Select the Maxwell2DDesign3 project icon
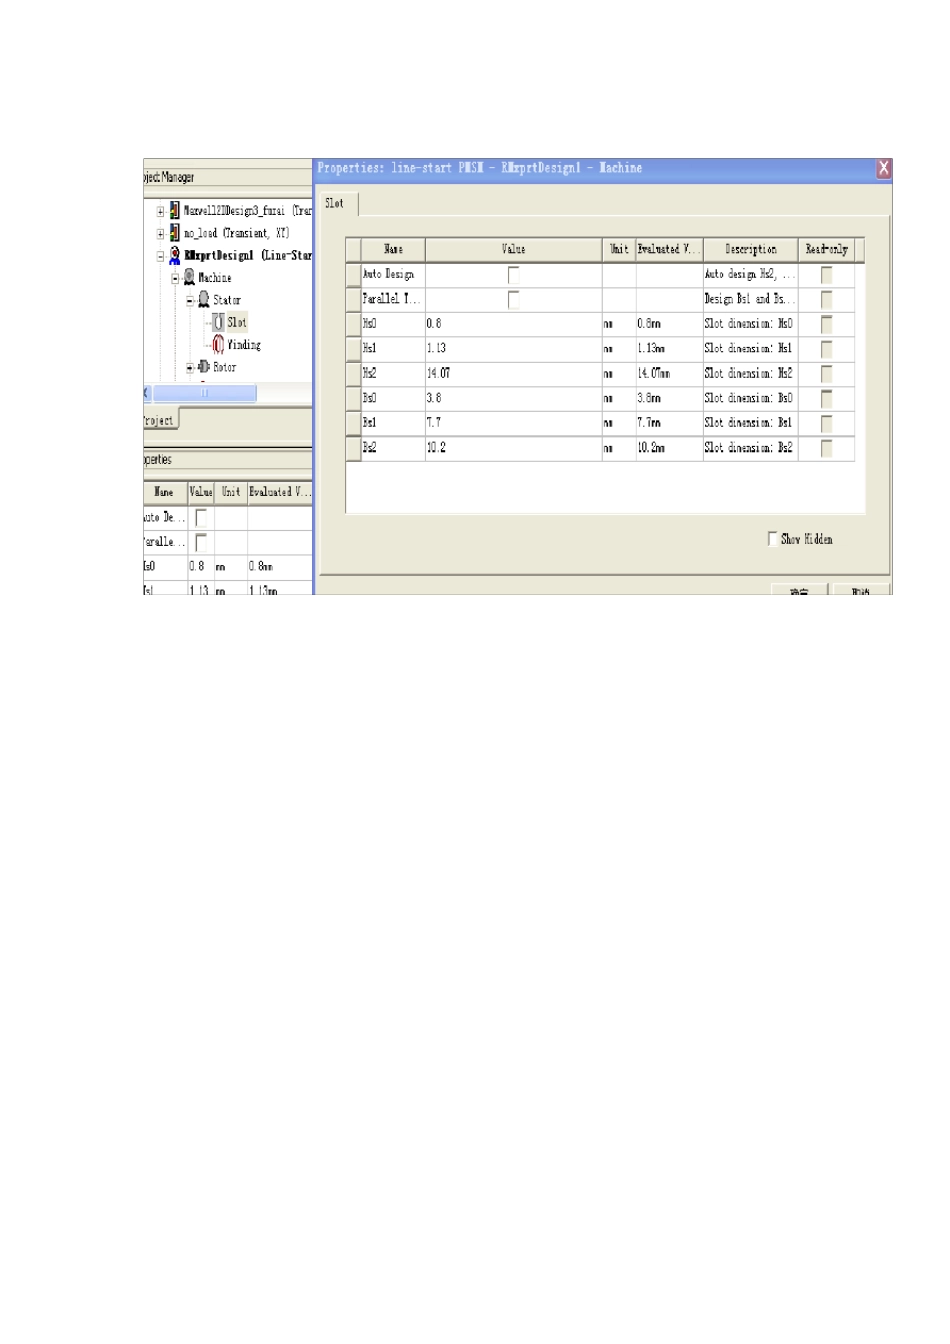Viewport: 950px width, 1344px height. point(175,211)
